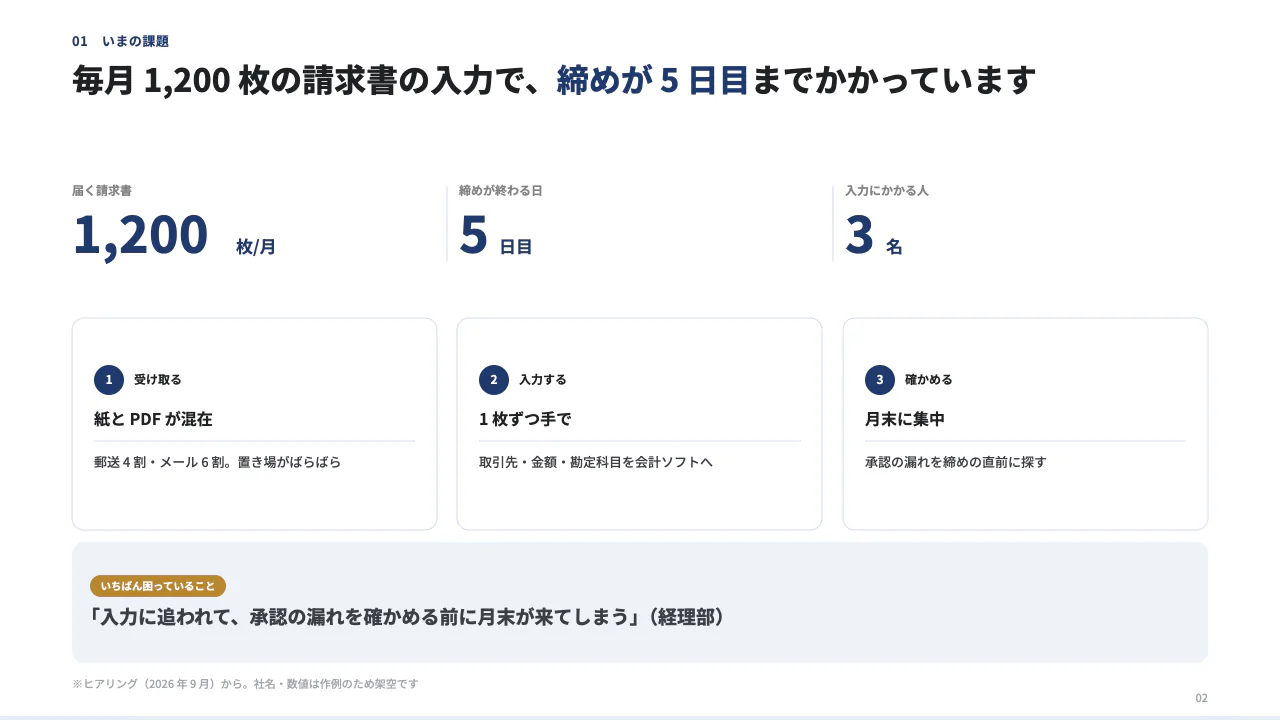Select the unit text 日目 beside 5
This screenshot has height=720, width=1280.
click(516, 246)
